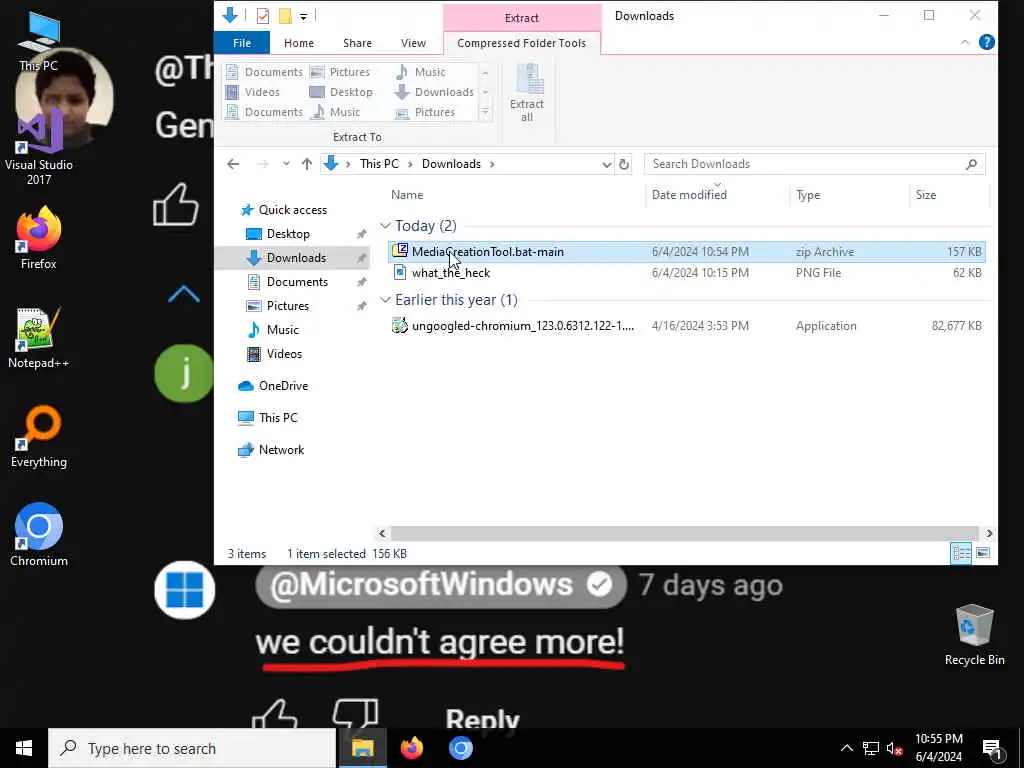The image size is (1024, 768).
Task: Open Notepad++ desktop shortcut
Action: [39, 338]
